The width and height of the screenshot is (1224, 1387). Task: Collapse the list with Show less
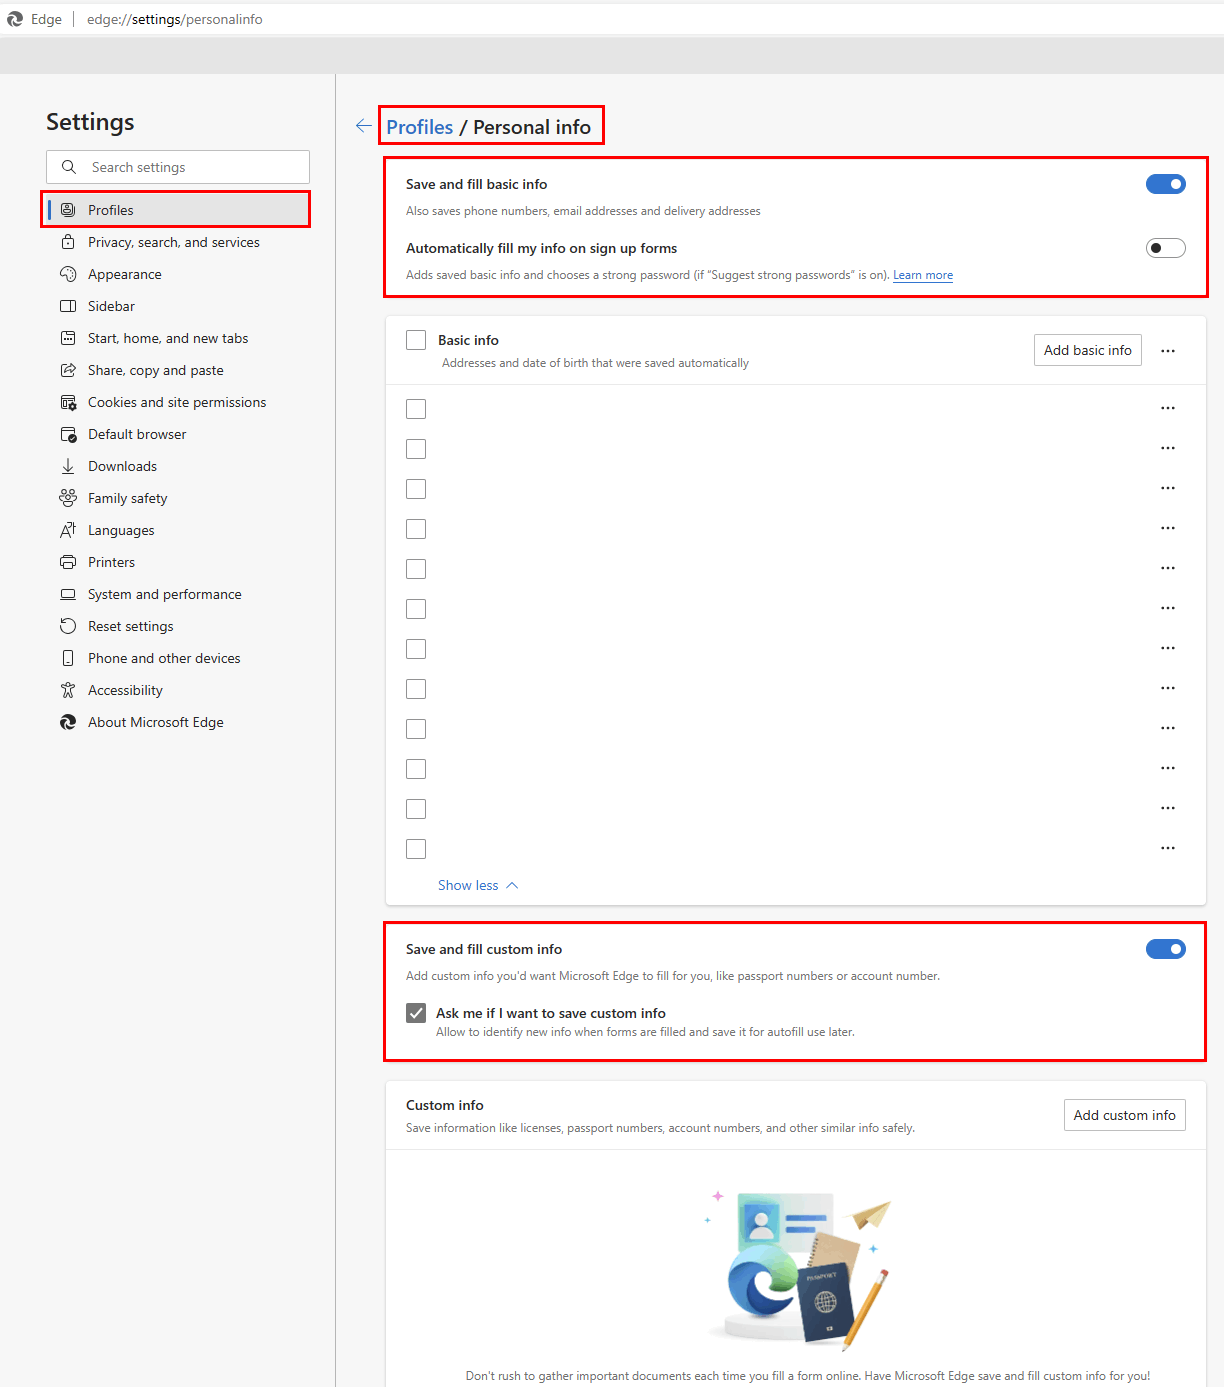[478, 885]
